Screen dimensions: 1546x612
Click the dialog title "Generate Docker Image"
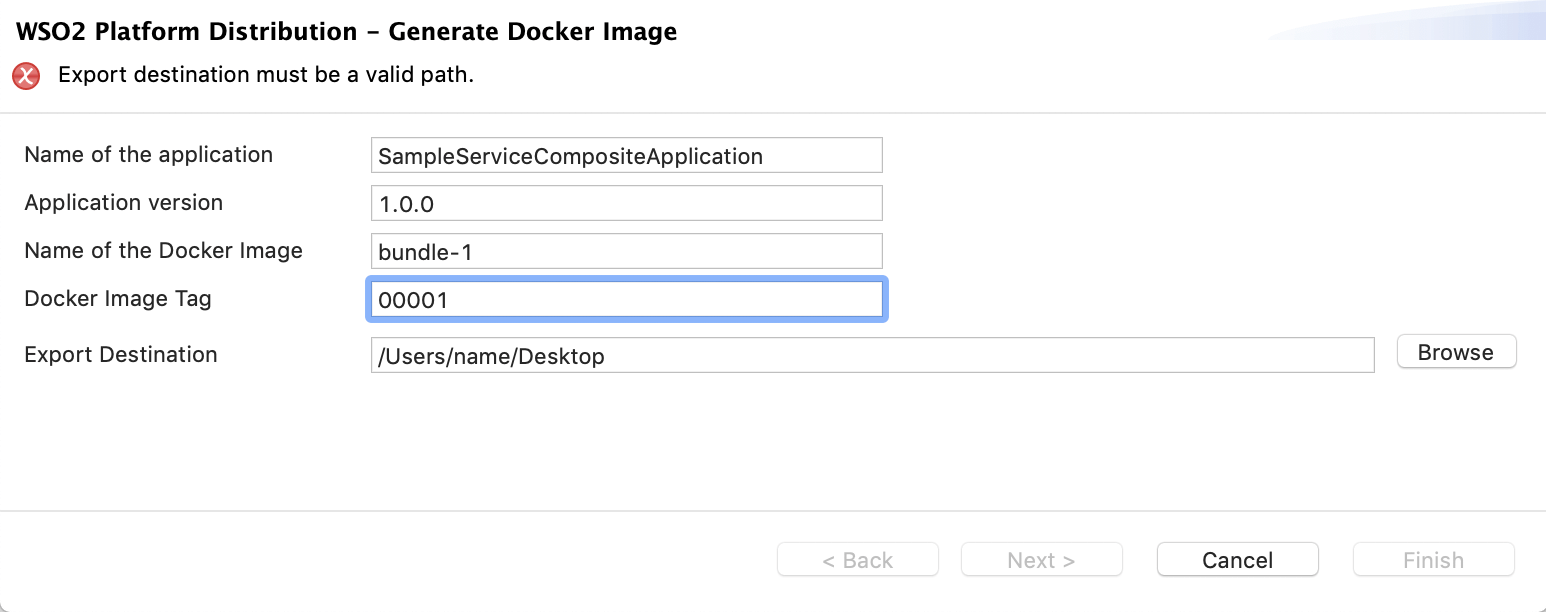point(533,31)
